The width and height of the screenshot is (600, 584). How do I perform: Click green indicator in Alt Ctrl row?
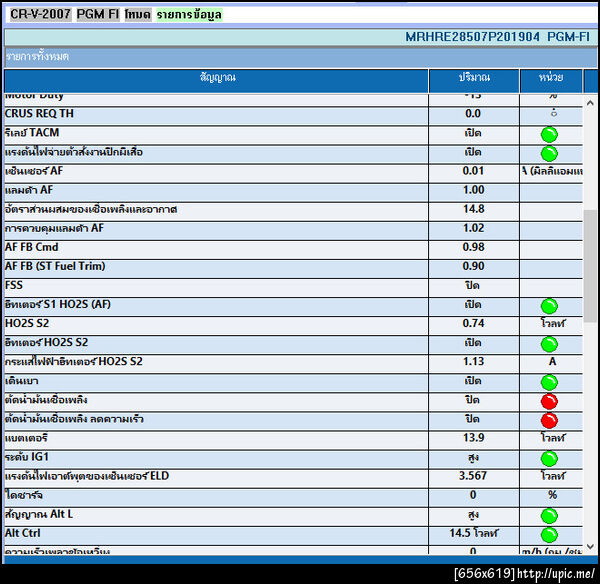pos(549,535)
